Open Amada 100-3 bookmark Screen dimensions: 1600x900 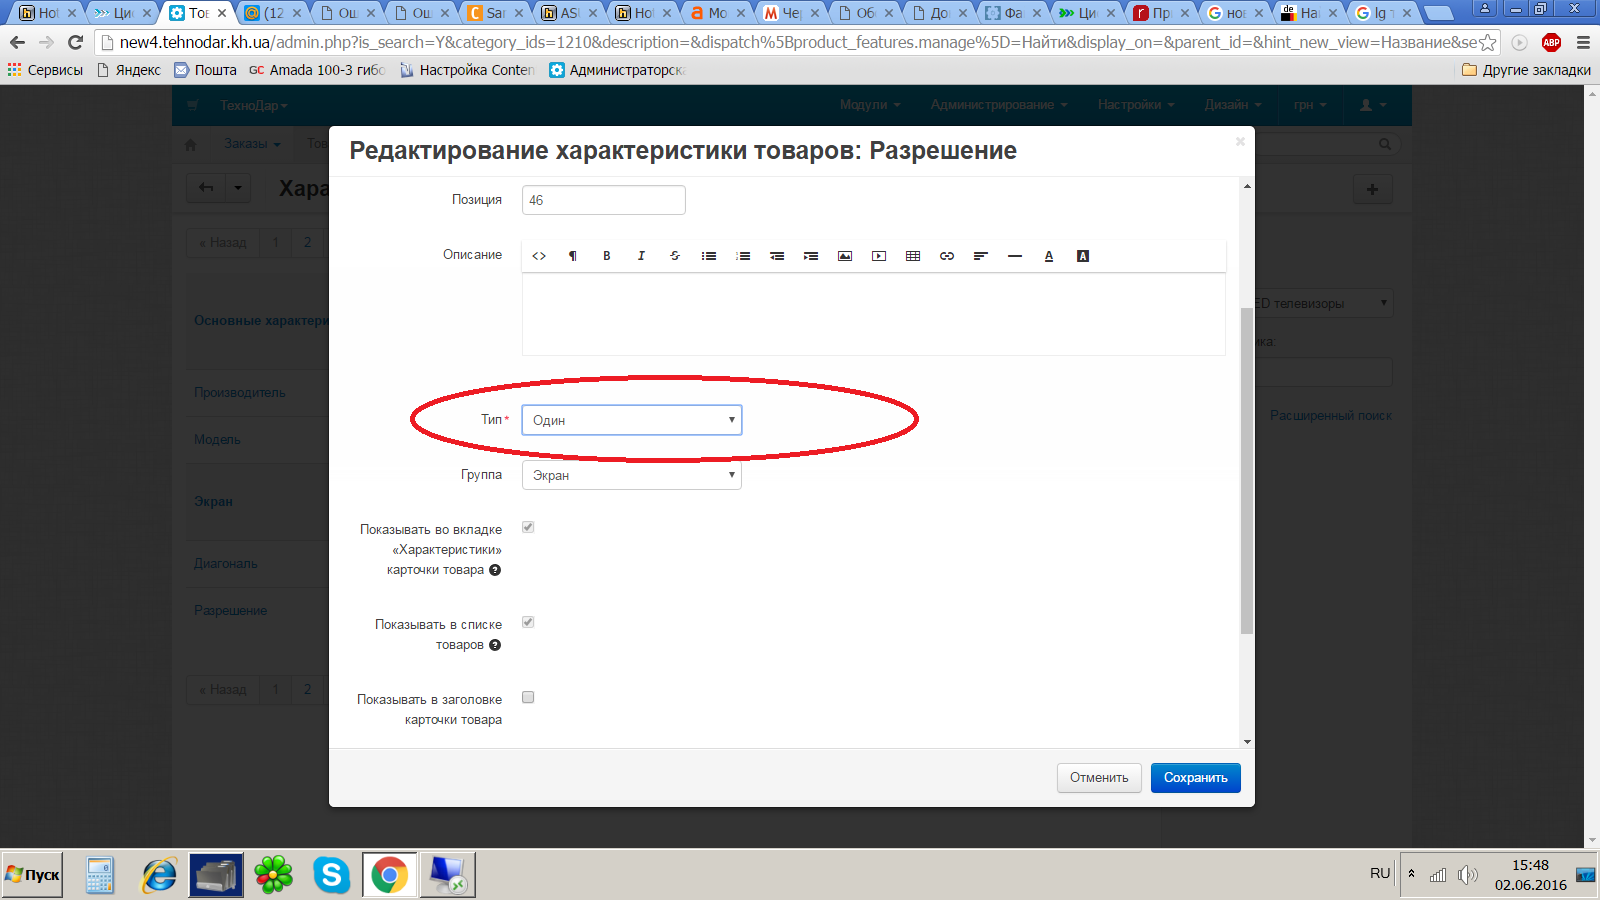click(x=317, y=70)
